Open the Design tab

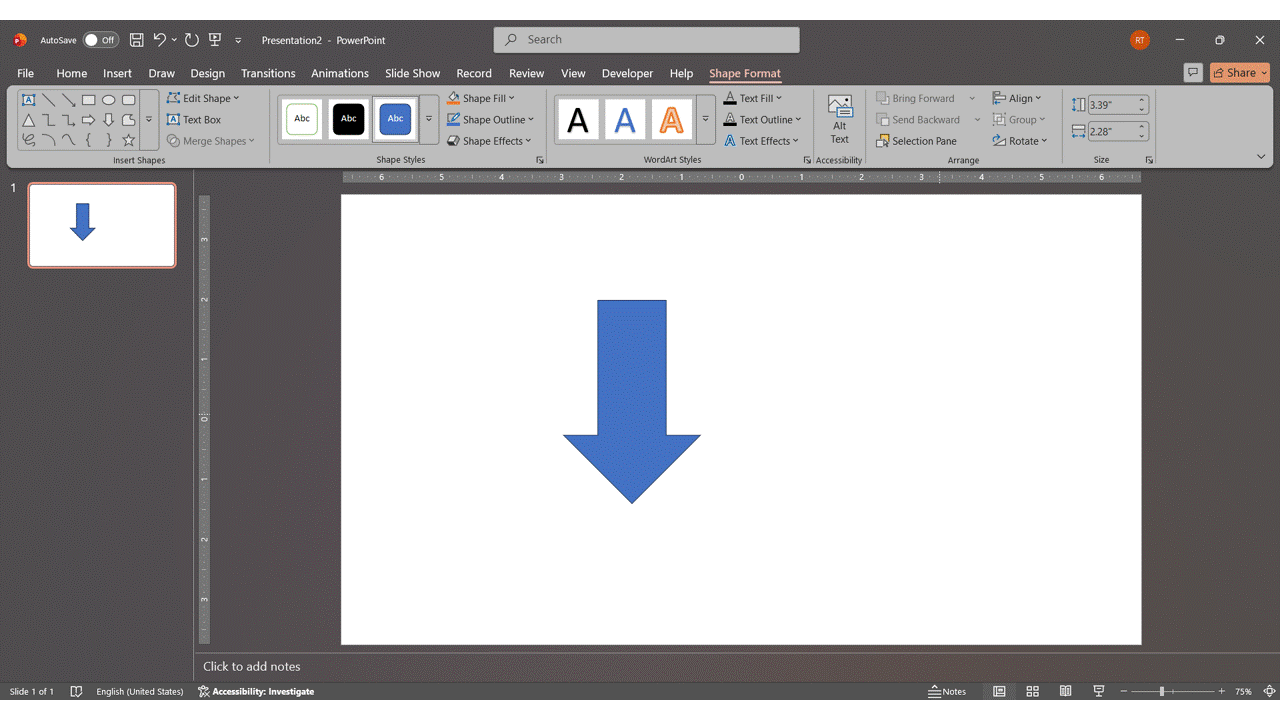tap(207, 73)
